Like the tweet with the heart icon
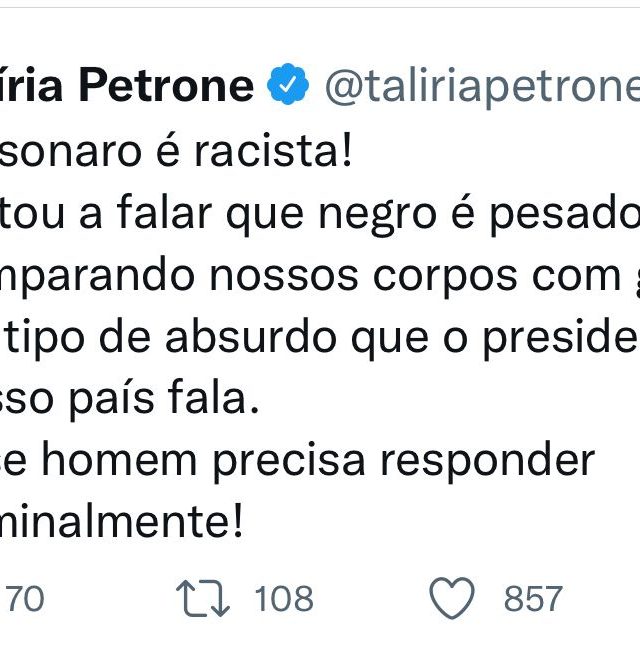640x657 pixels. point(452,598)
